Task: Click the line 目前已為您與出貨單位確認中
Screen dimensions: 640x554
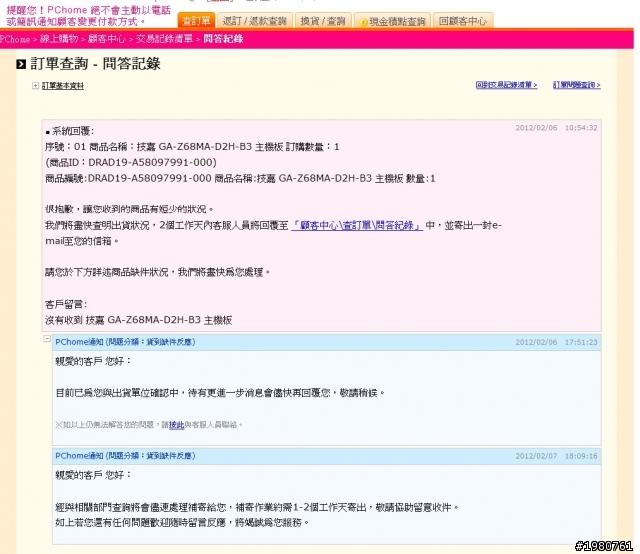Action: coord(220,393)
